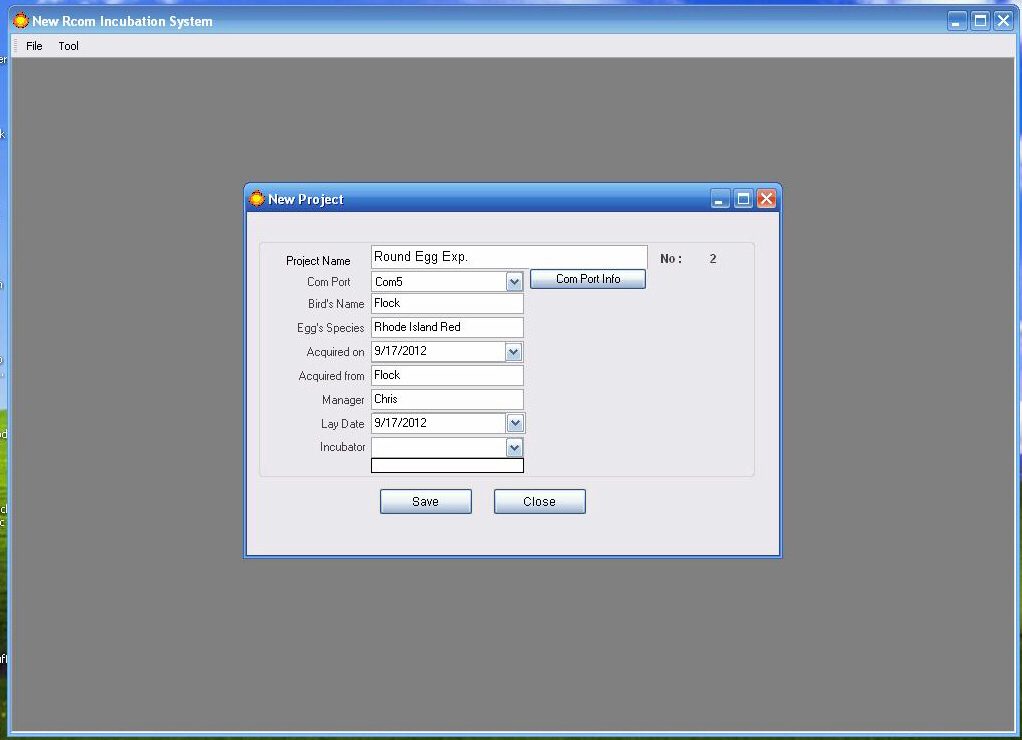Expand the Incubator dropdown list
This screenshot has height=740, width=1022.
(x=514, y=448)
